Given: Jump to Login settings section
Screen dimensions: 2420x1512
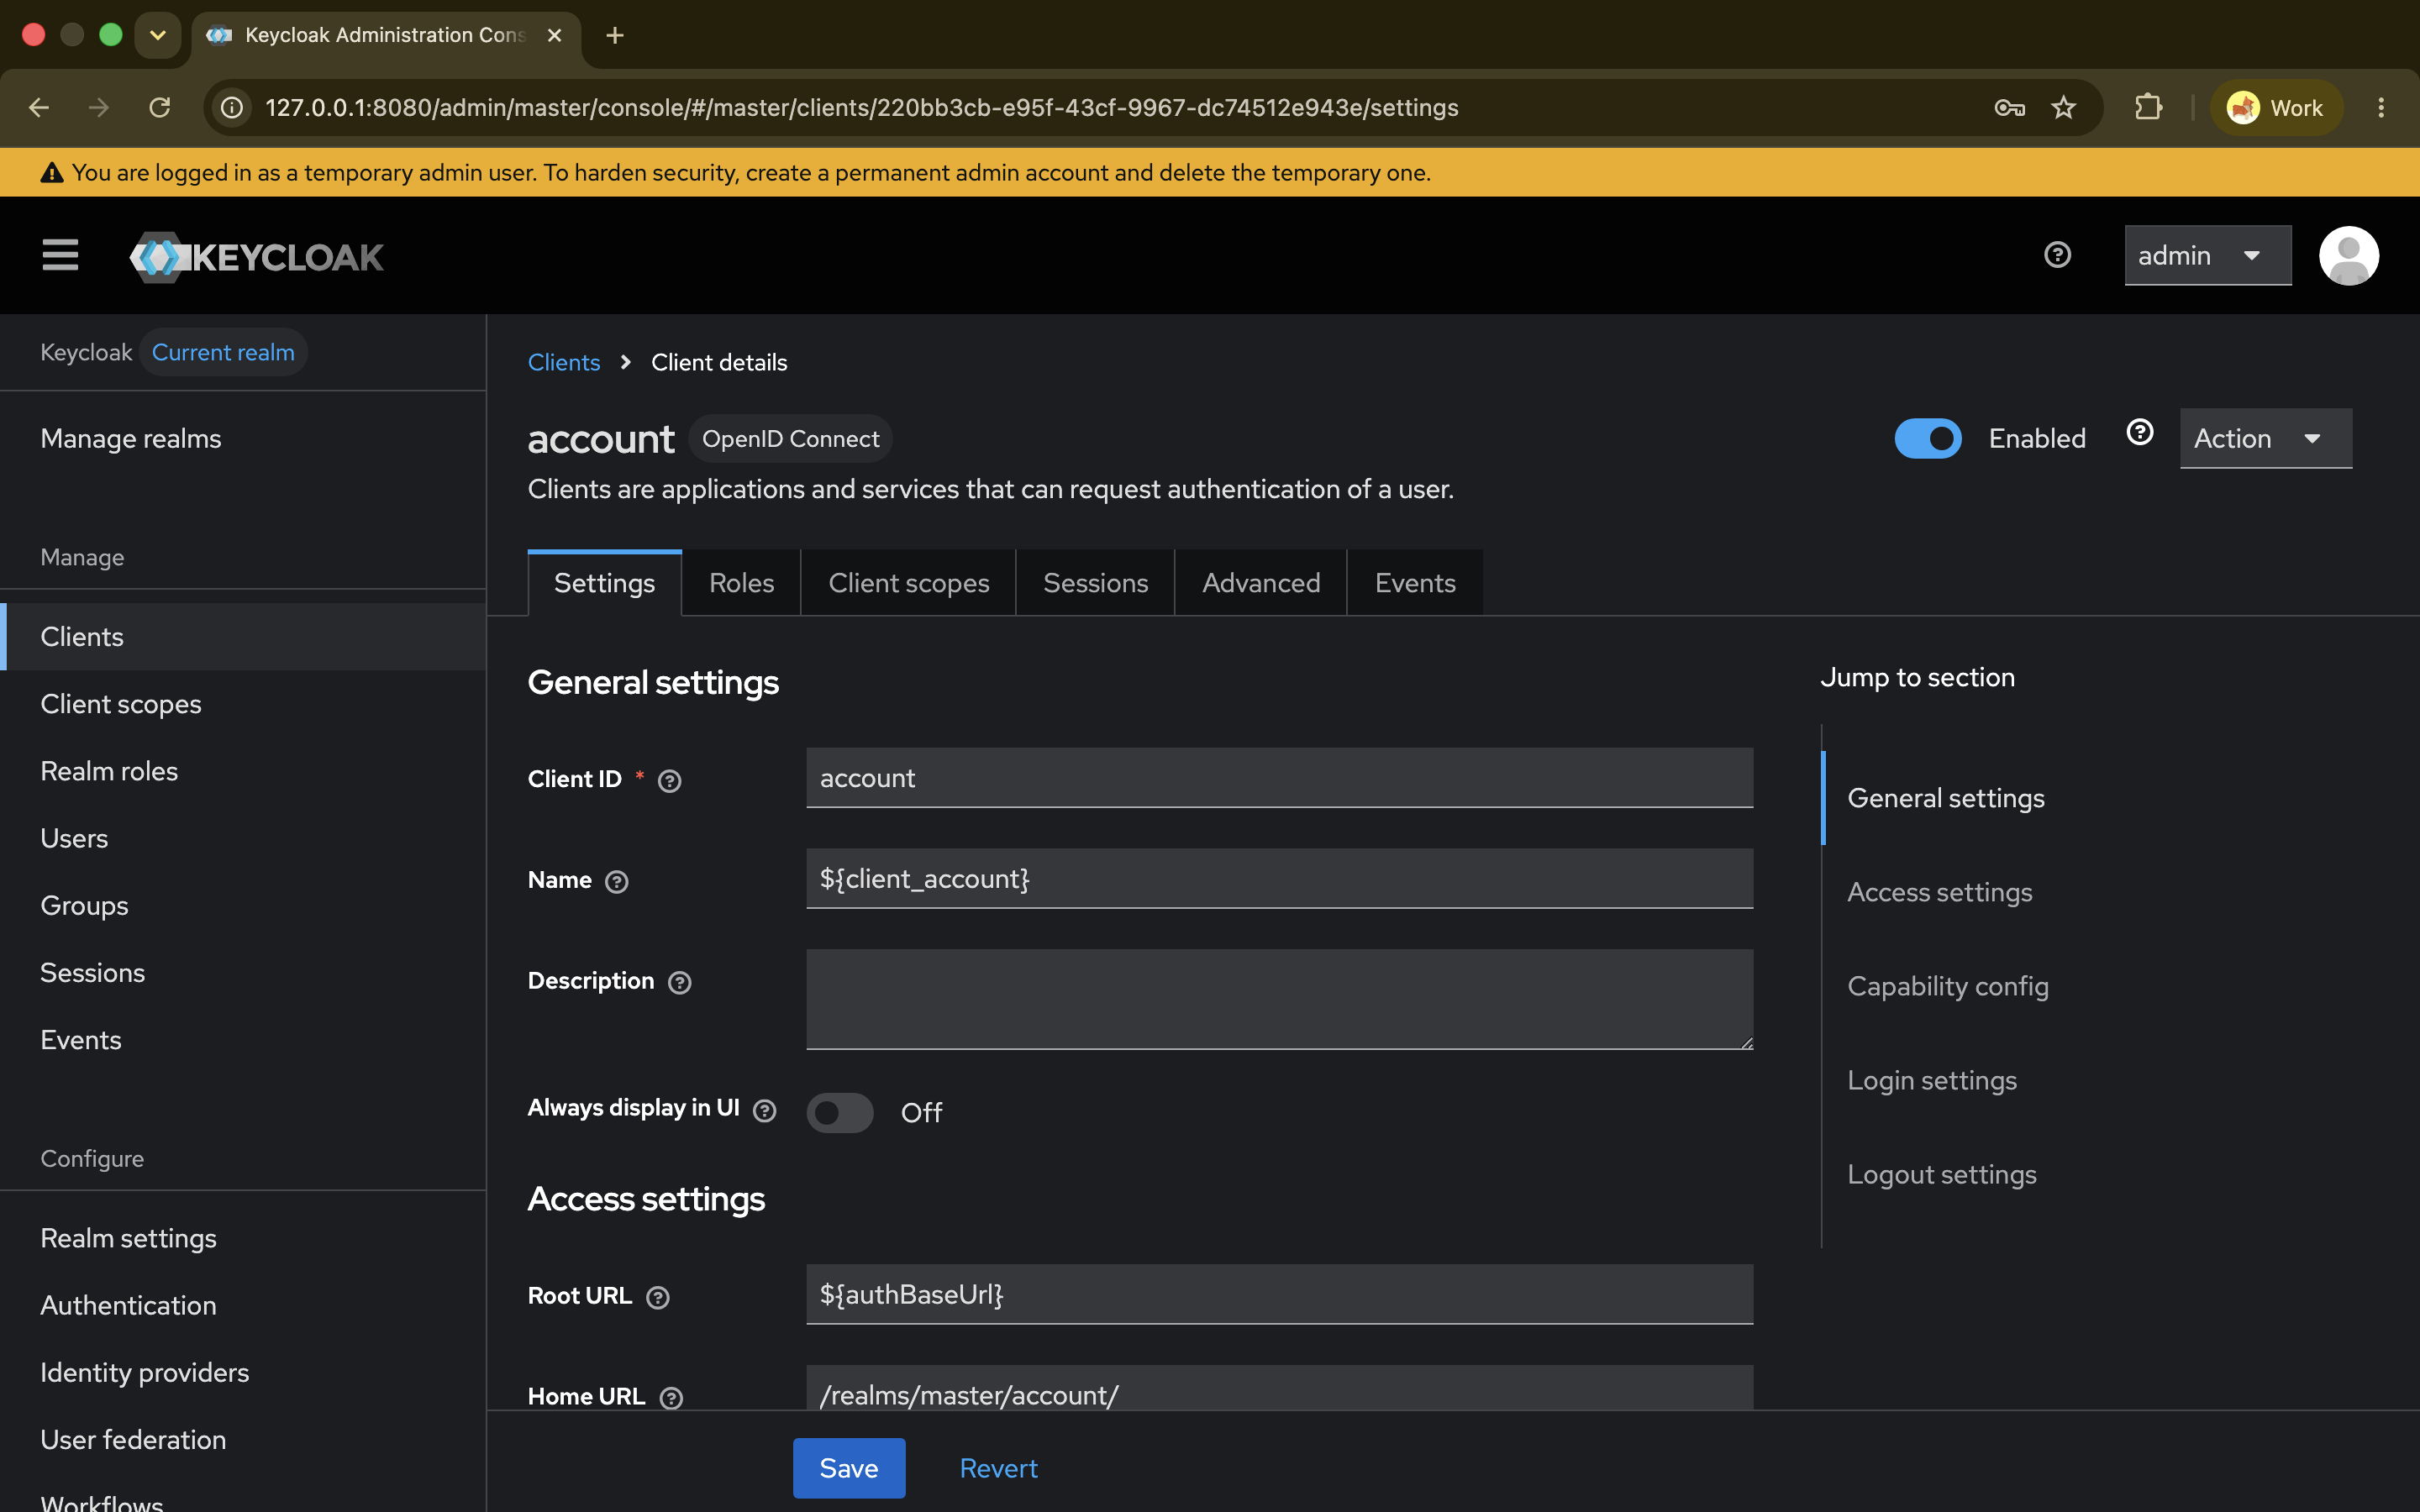Looking at the screenshot, I should [x=1931, y=1080].
